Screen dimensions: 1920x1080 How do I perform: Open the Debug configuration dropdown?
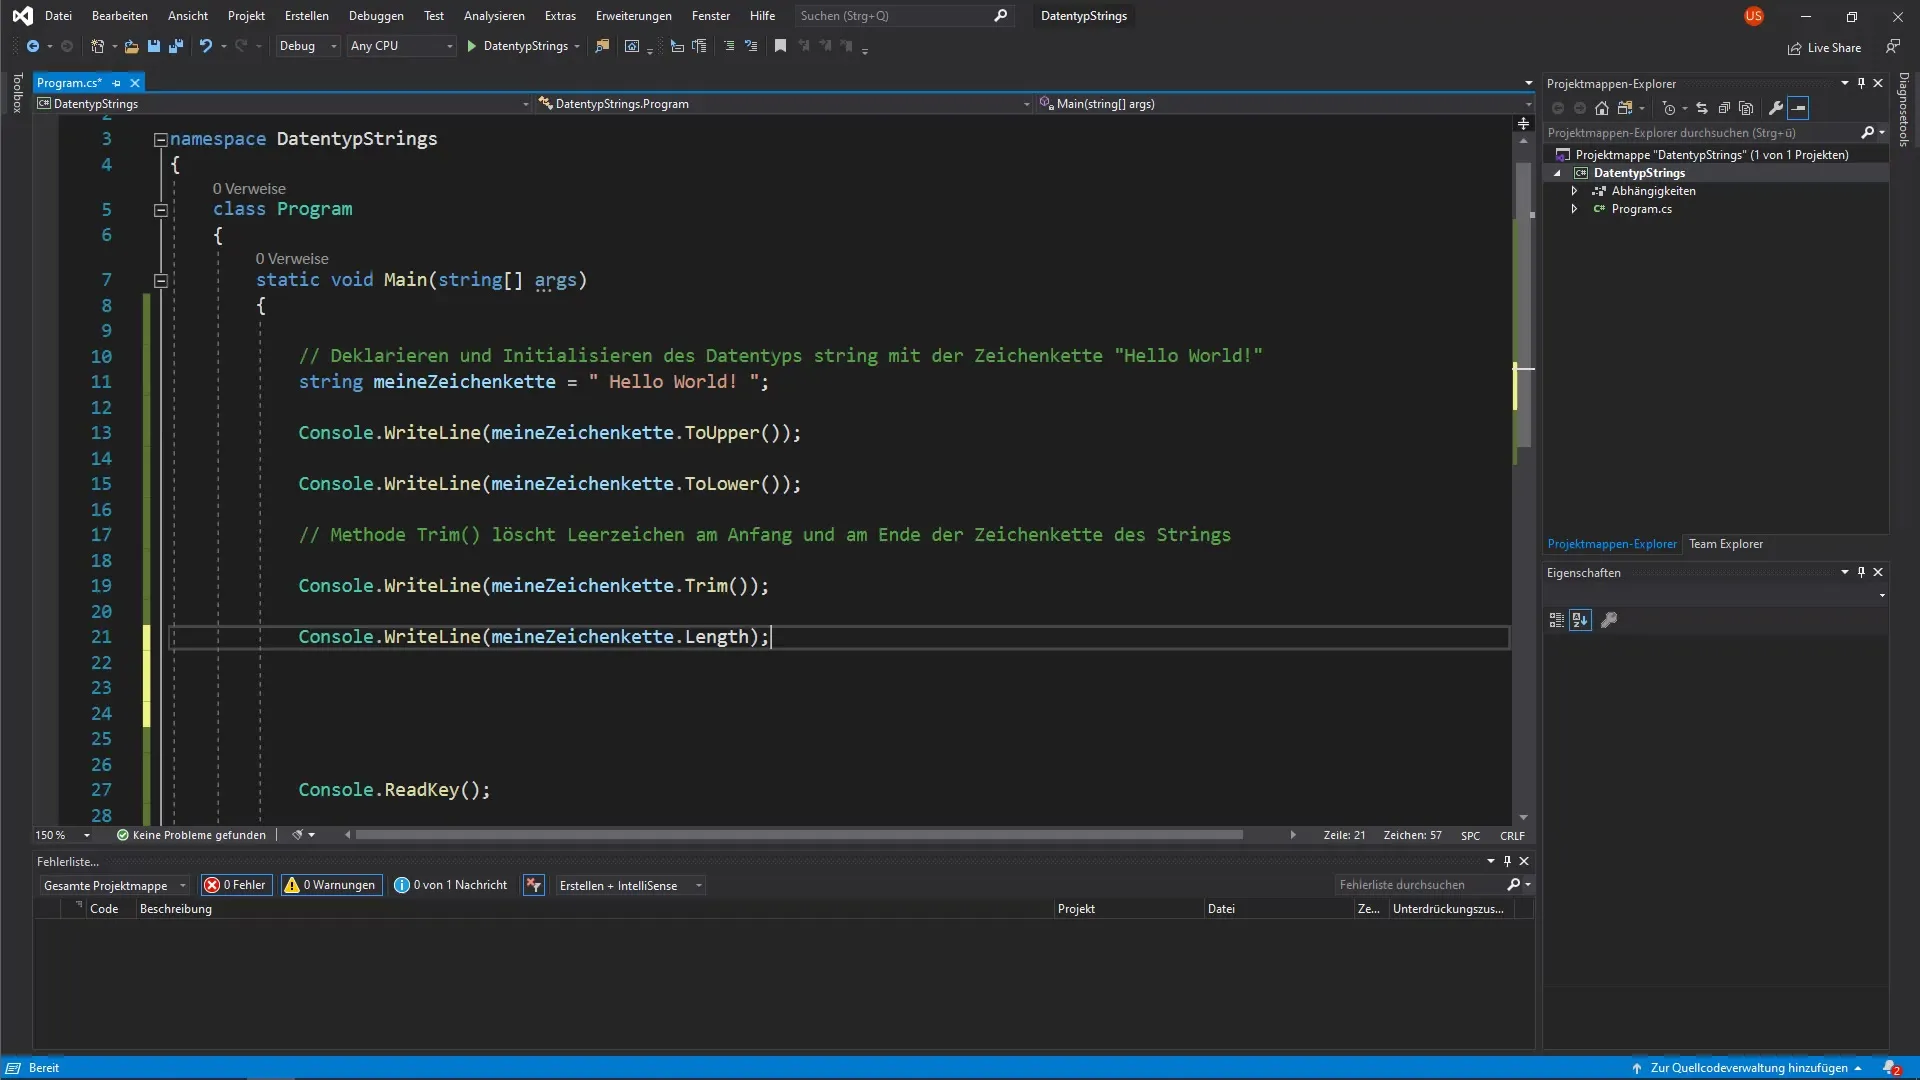(x=308, y=46)
